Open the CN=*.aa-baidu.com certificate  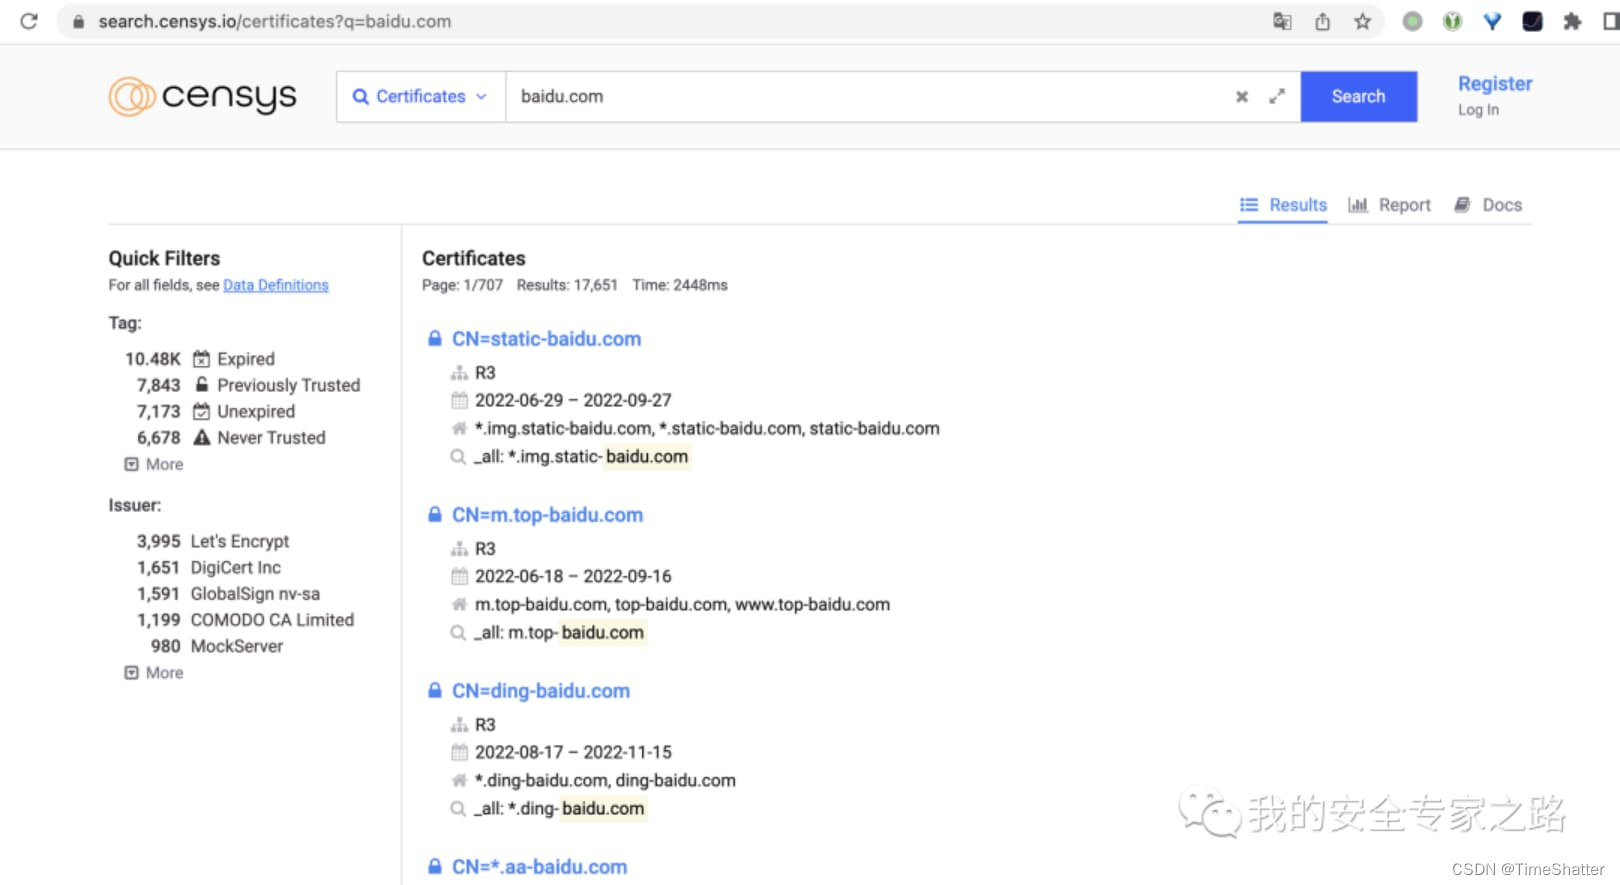point(539,867)
